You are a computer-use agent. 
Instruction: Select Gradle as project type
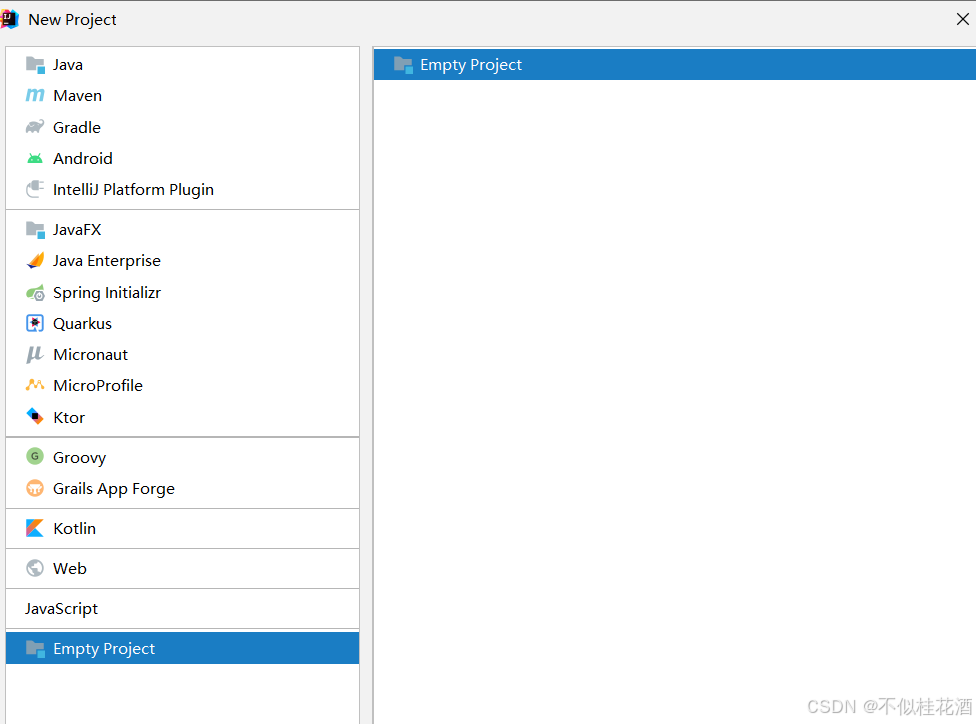tap(182, 127)
